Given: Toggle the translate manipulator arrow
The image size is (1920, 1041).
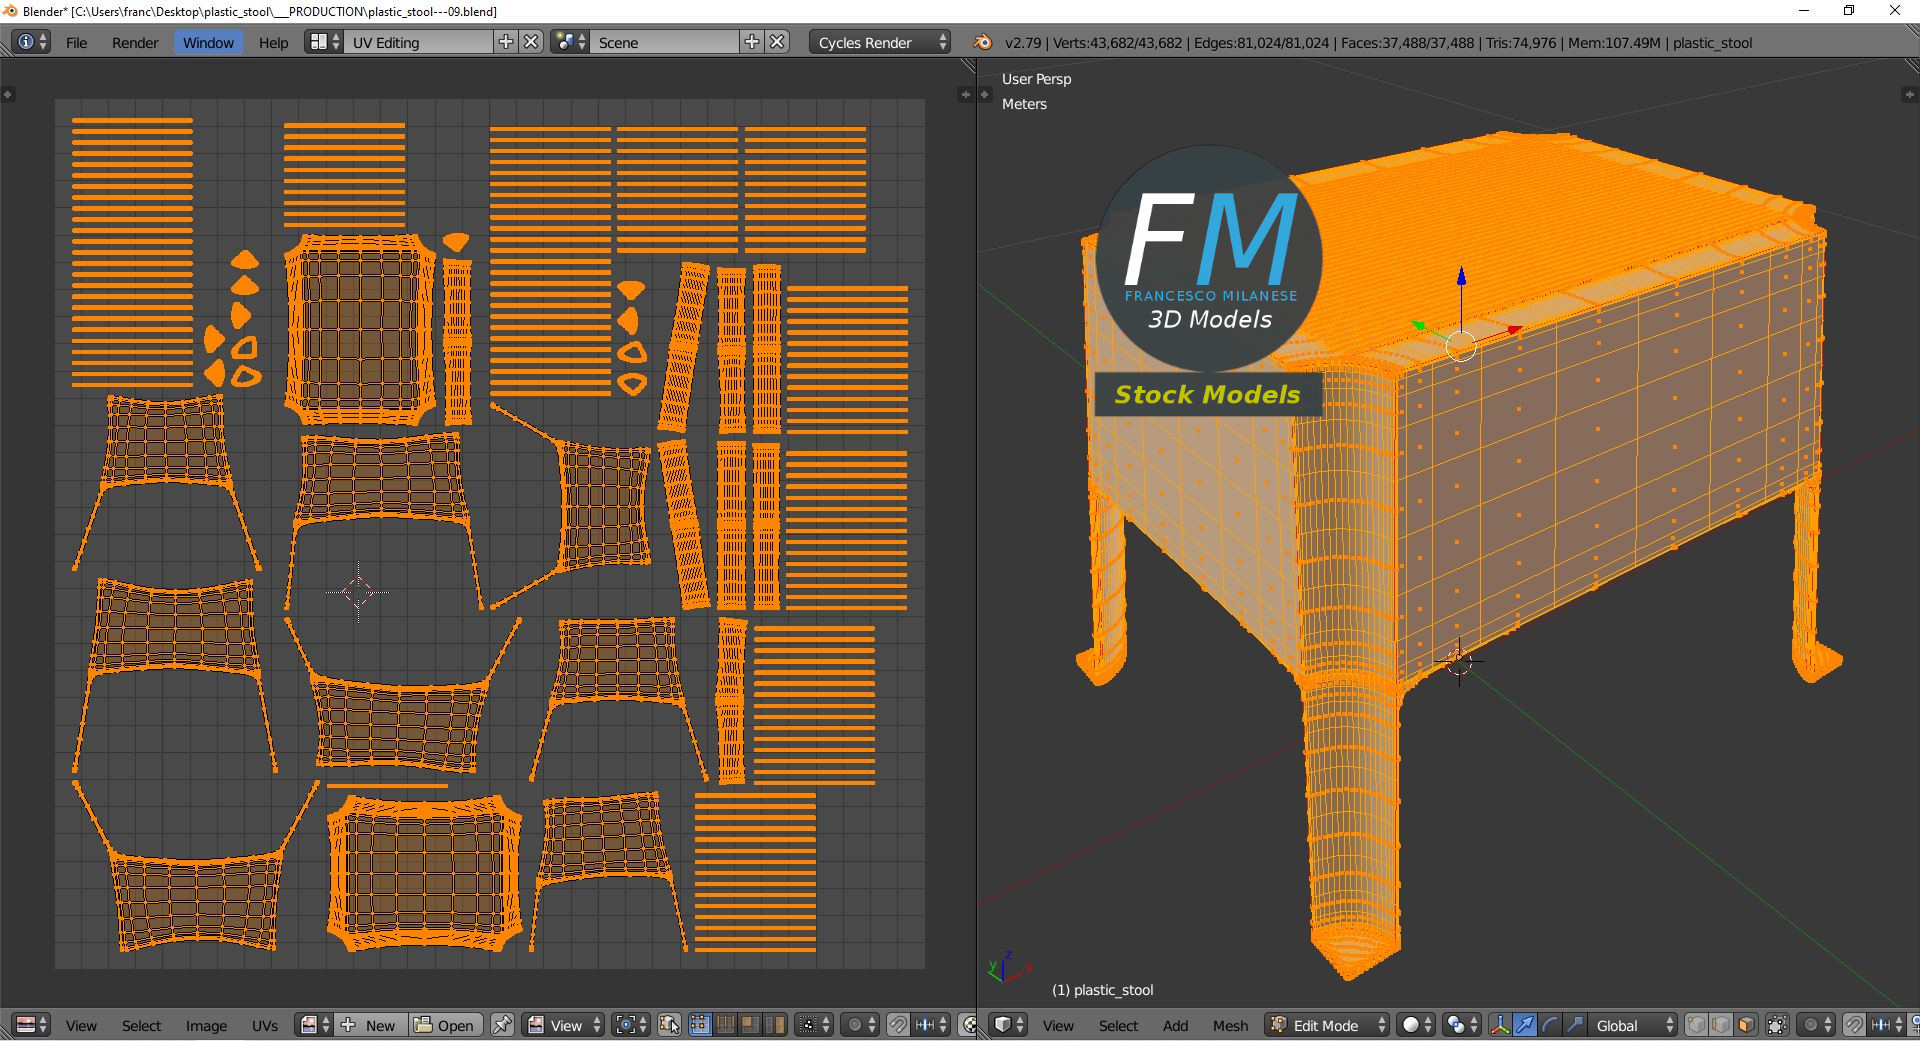Looking at the screenshot, I should pyautogui.click(x=1525, y=1025).
